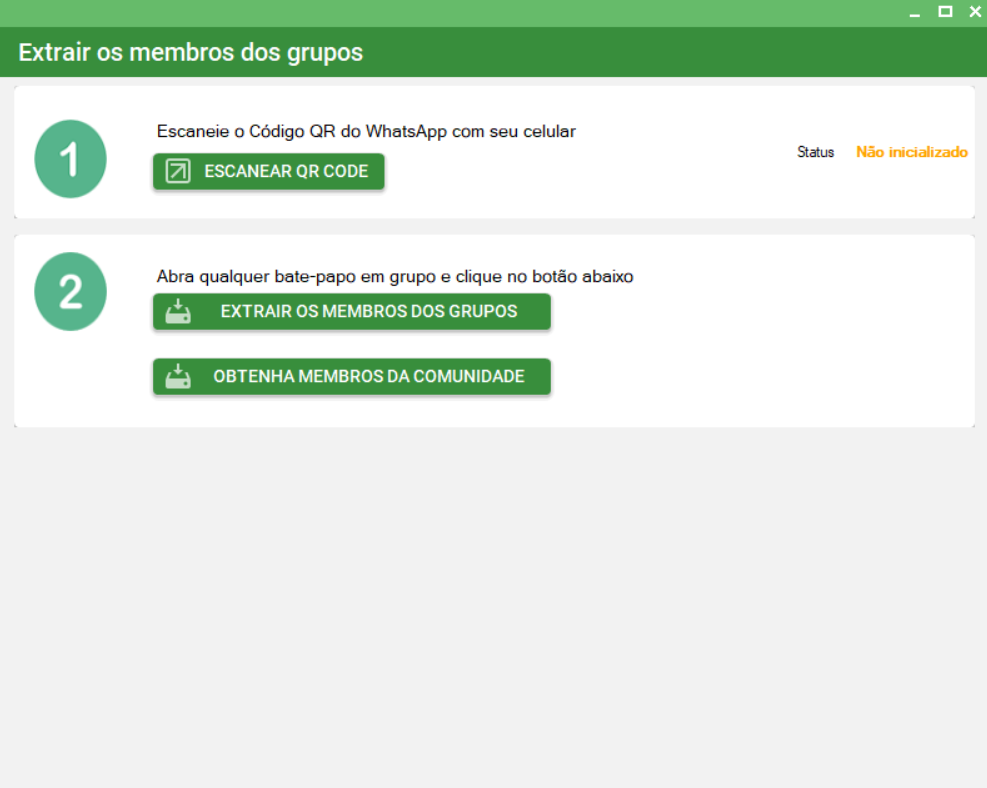987x788 pixels.
Task: Click the "Abra qualquer bate-papo" instruction text
Action: pos(395,276)
